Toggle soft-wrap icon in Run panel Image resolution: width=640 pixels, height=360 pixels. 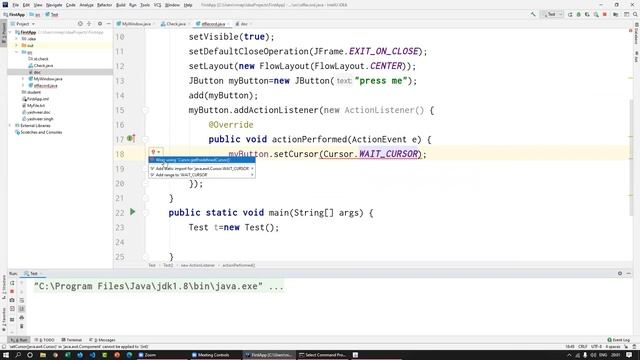22,300
